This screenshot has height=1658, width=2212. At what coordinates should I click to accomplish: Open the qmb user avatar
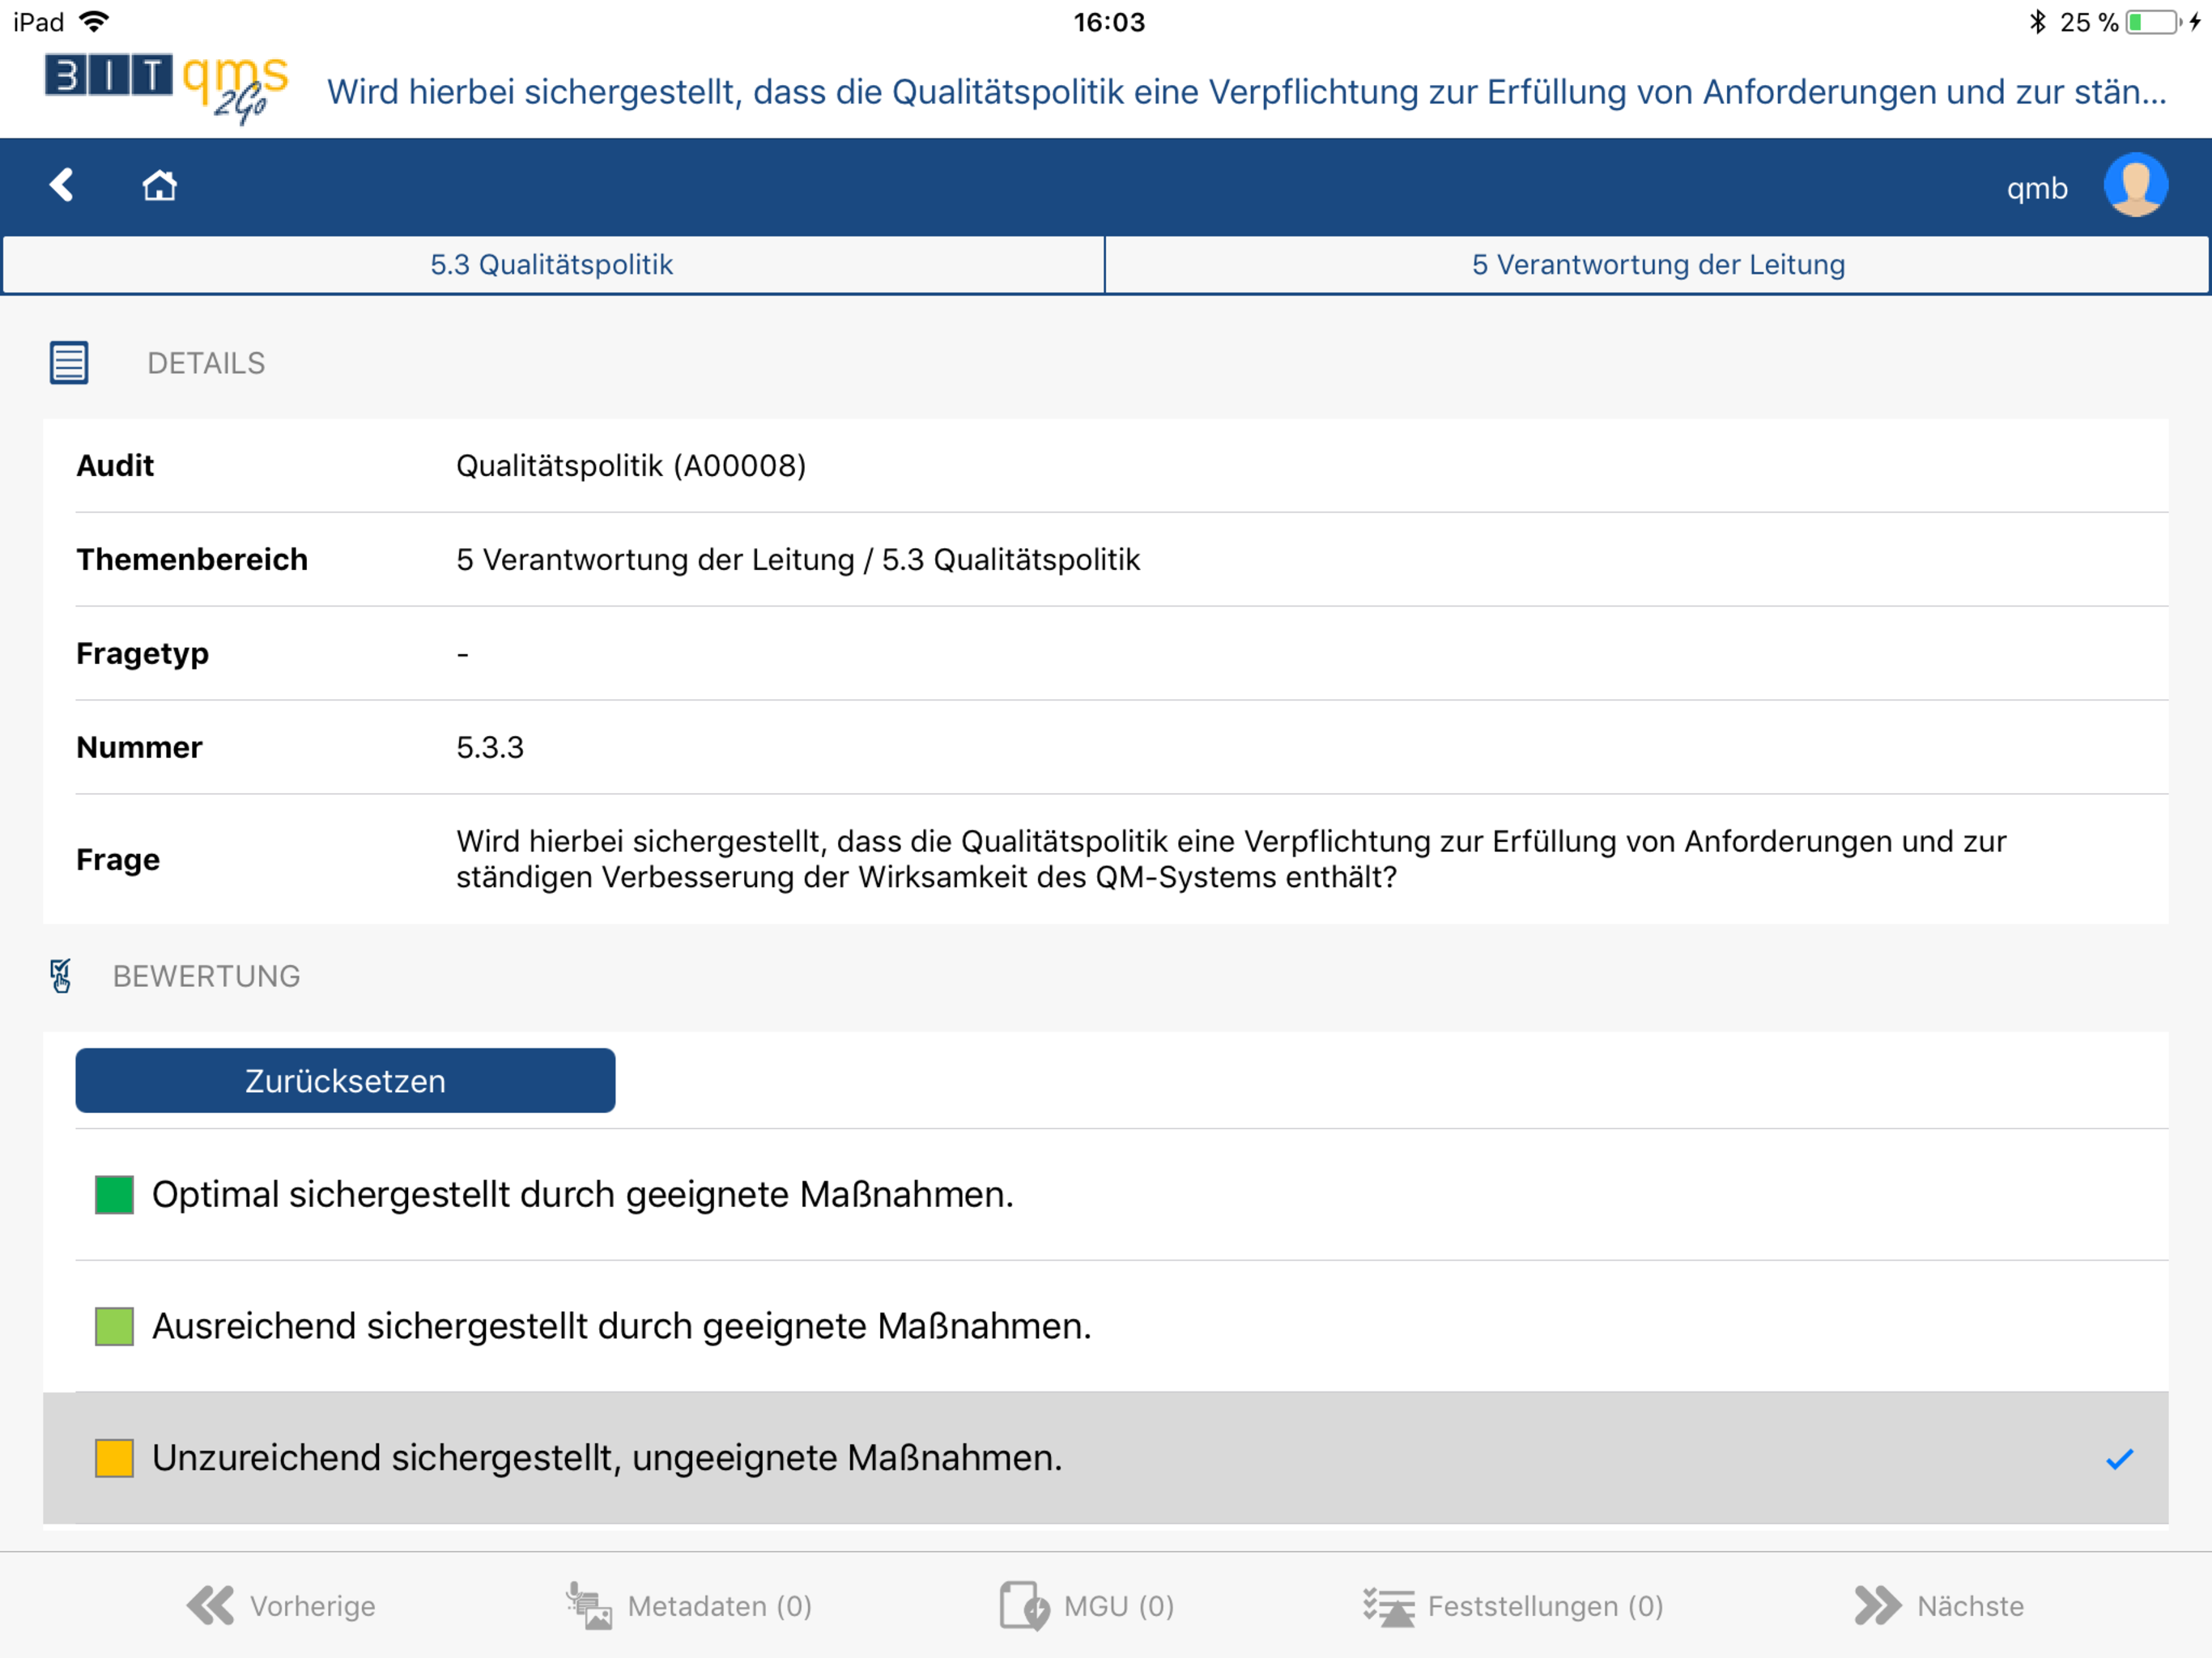click(x=2135, y=185)
